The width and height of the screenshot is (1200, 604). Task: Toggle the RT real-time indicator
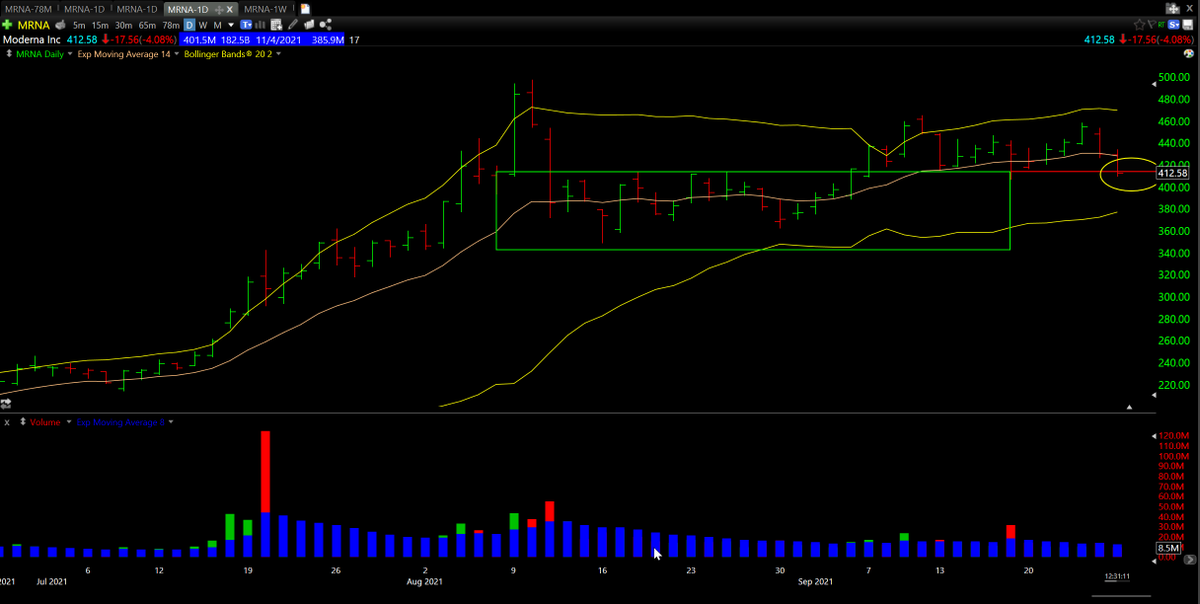pyautogui.click(x=1162, y=25)
